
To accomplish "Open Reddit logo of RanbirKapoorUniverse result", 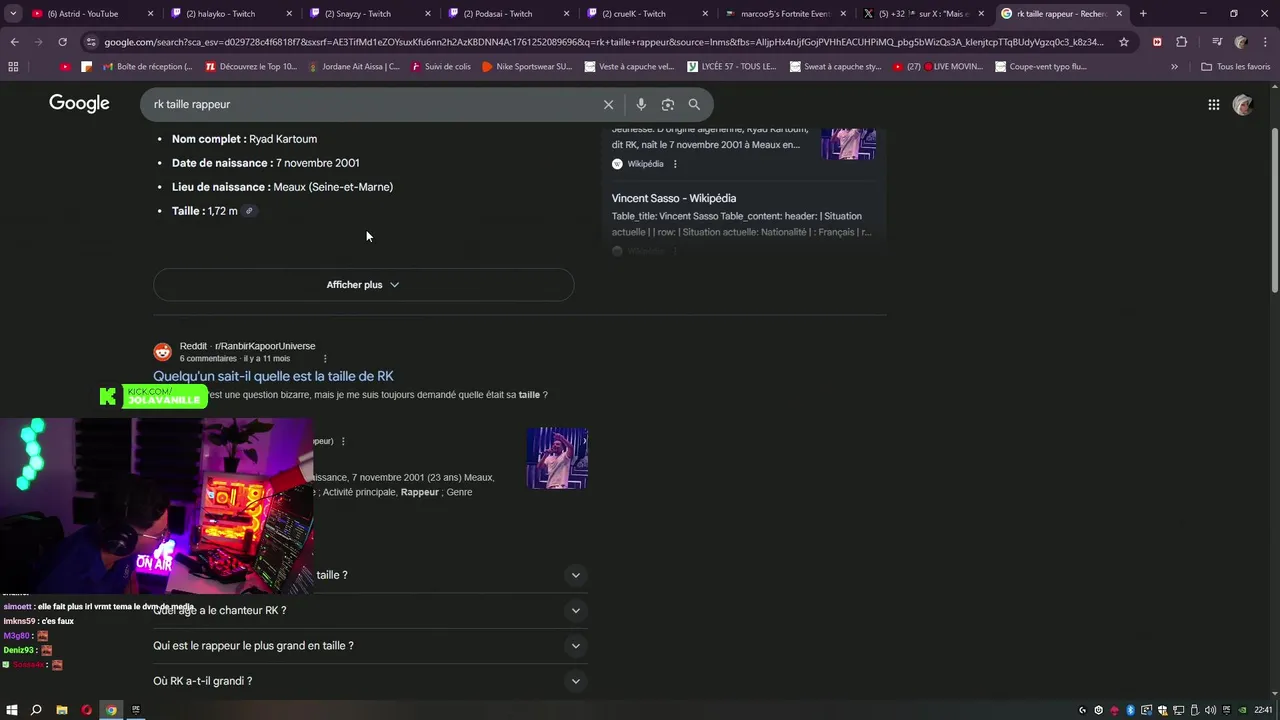I will (x=163, y=352).
